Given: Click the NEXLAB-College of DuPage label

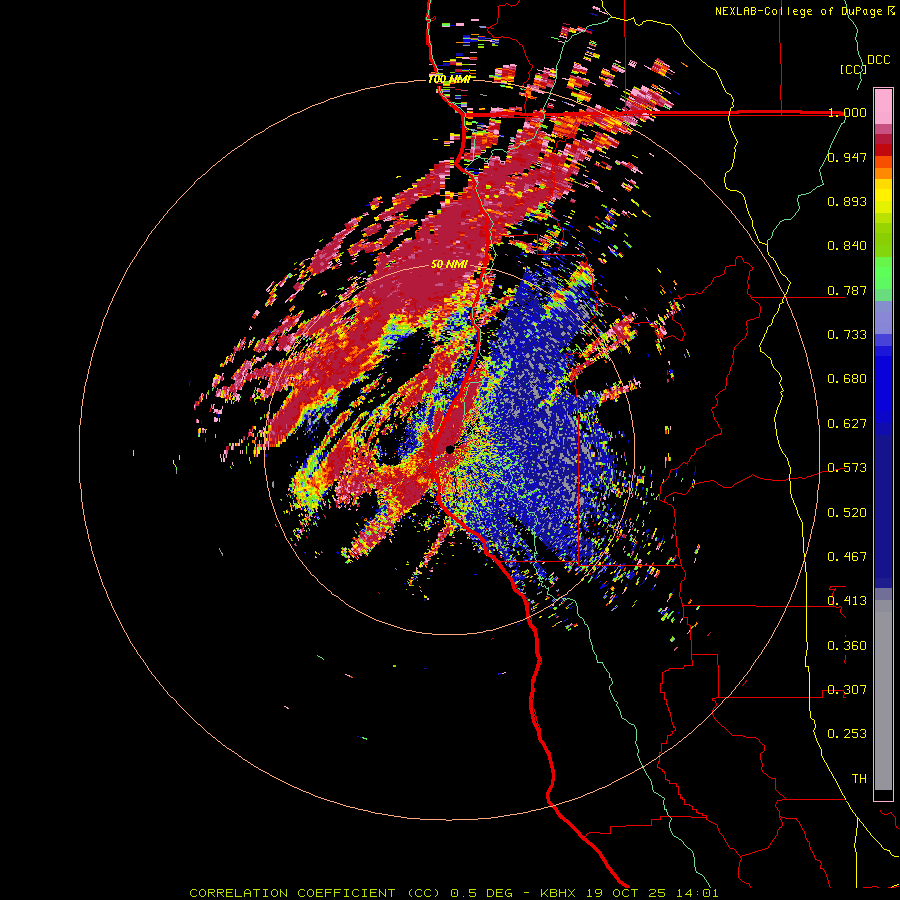Looking at the screenshot, I should (x=805, y=11).
